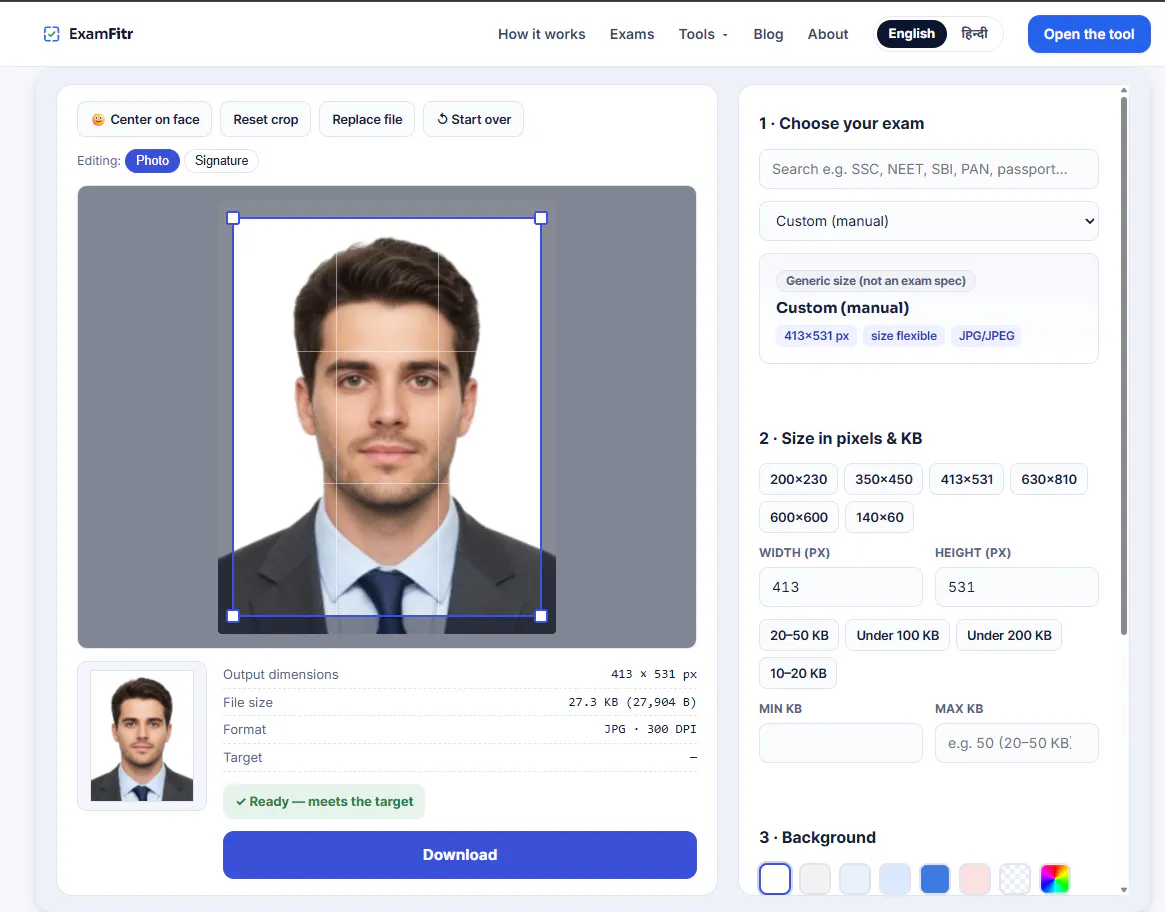Click the output preview thumbnail
The image size is (1165, 912).
(142, 736)
